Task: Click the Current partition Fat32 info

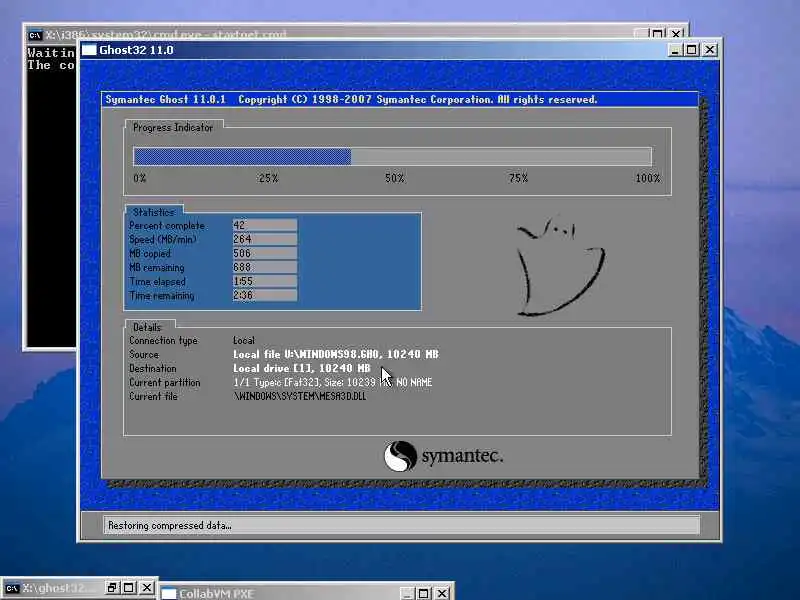Action: [x=333, y=382]
